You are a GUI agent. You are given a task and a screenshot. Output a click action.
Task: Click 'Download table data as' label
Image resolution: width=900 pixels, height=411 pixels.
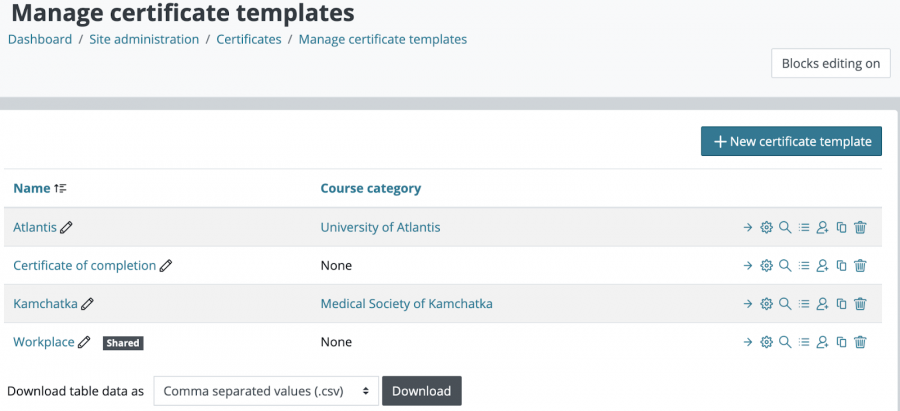pos(75,391)
